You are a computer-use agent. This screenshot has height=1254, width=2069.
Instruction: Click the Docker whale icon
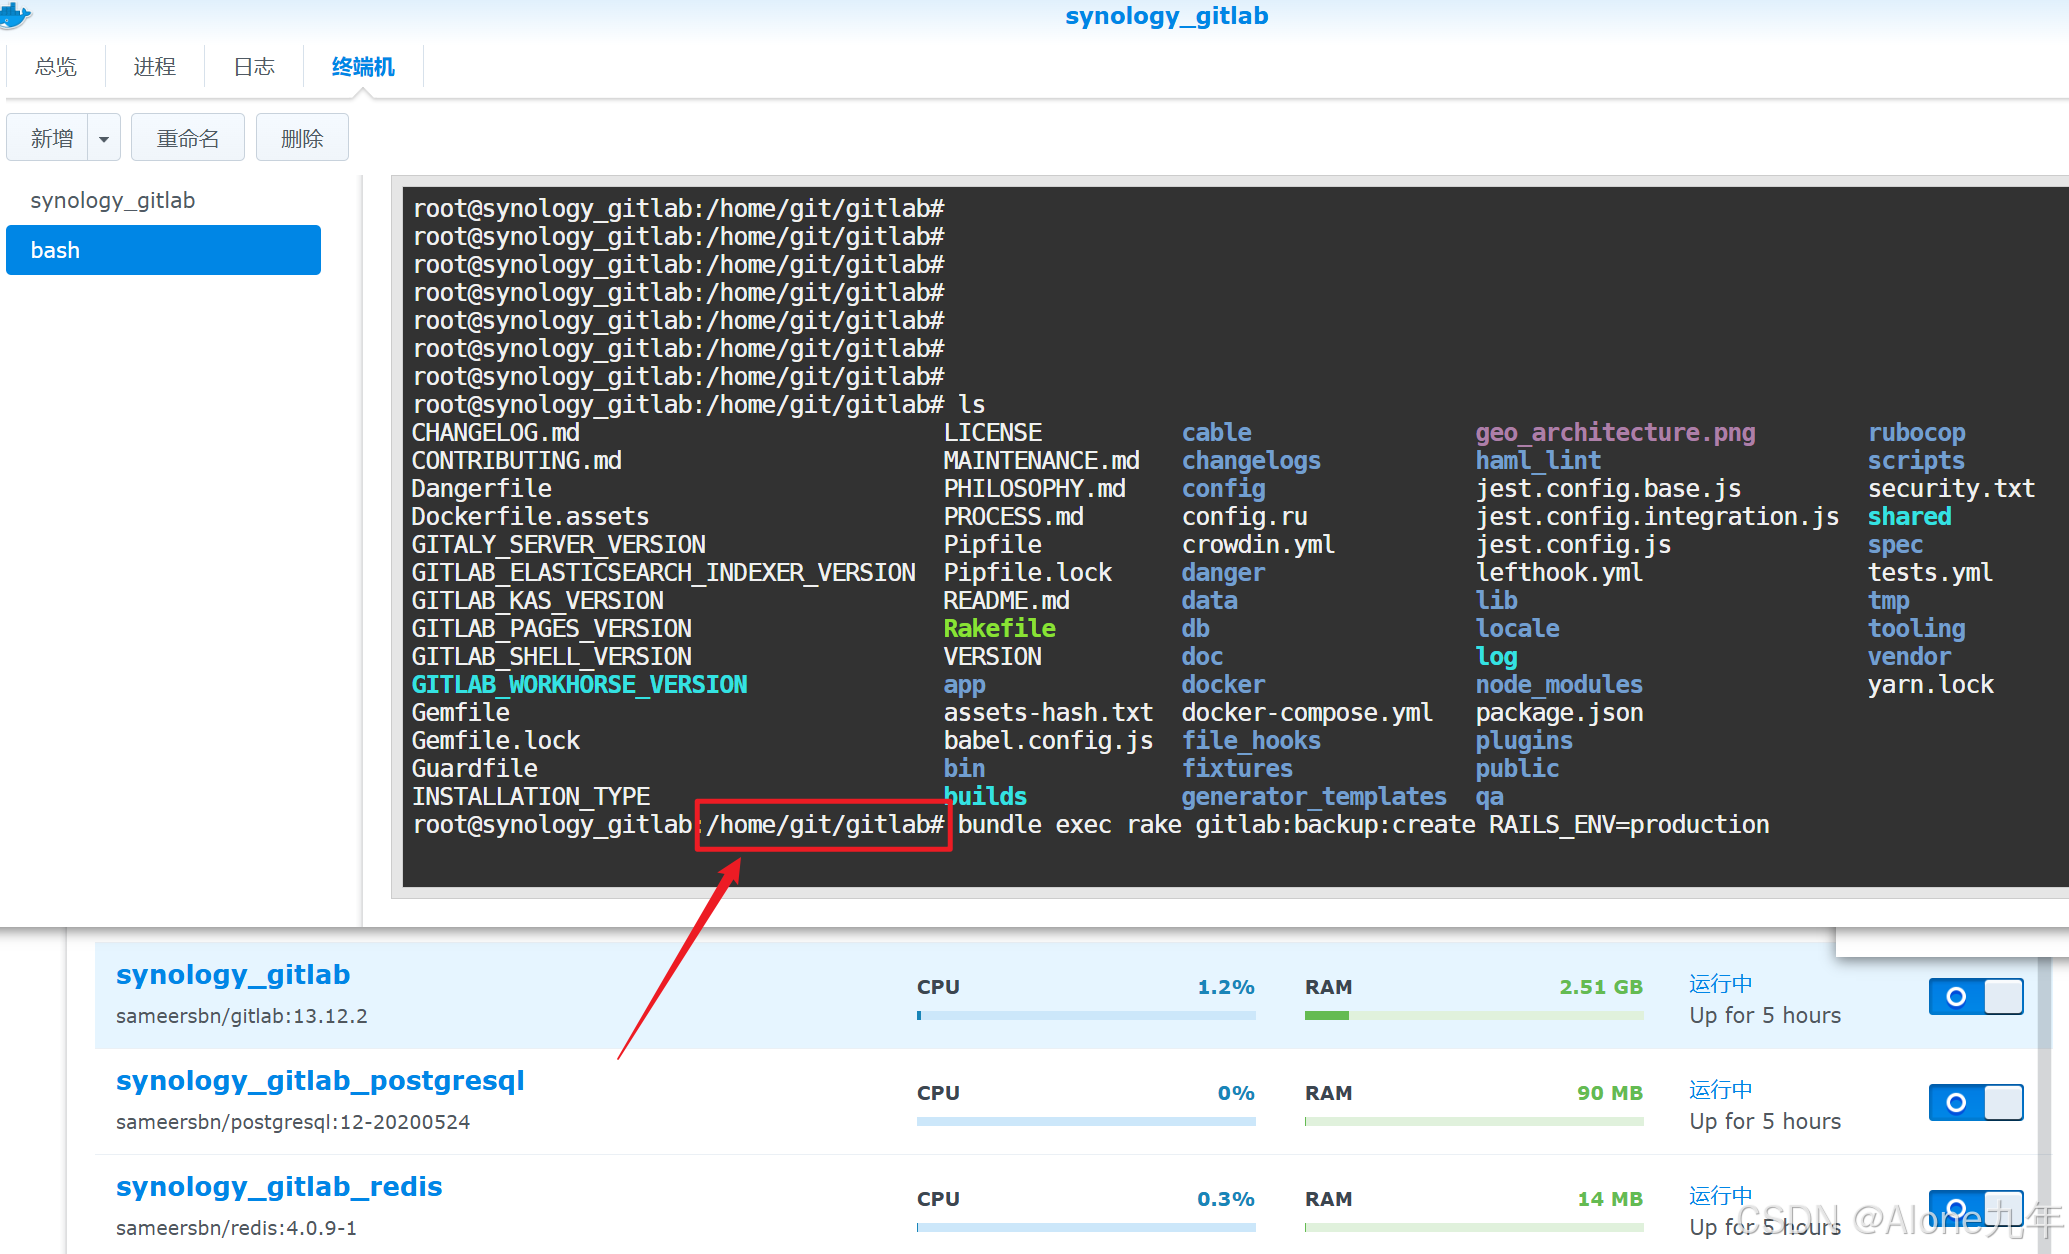15,14
